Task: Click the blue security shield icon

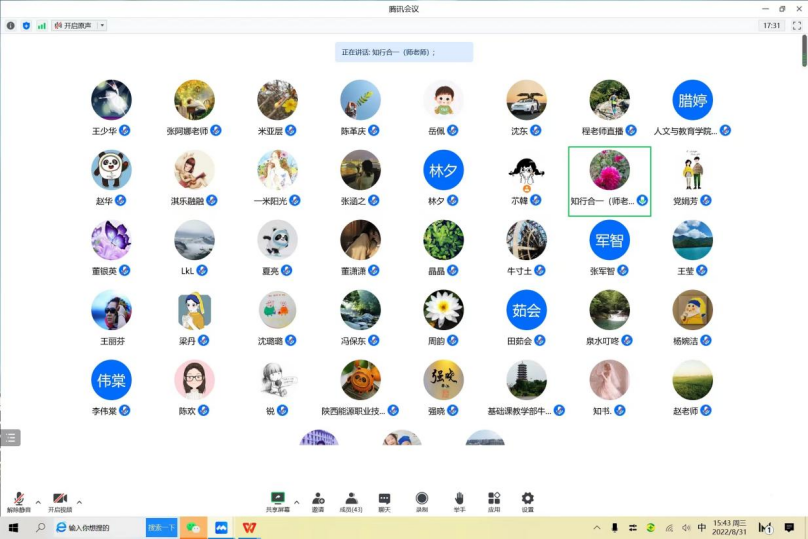Action: [x=26, y=25]
